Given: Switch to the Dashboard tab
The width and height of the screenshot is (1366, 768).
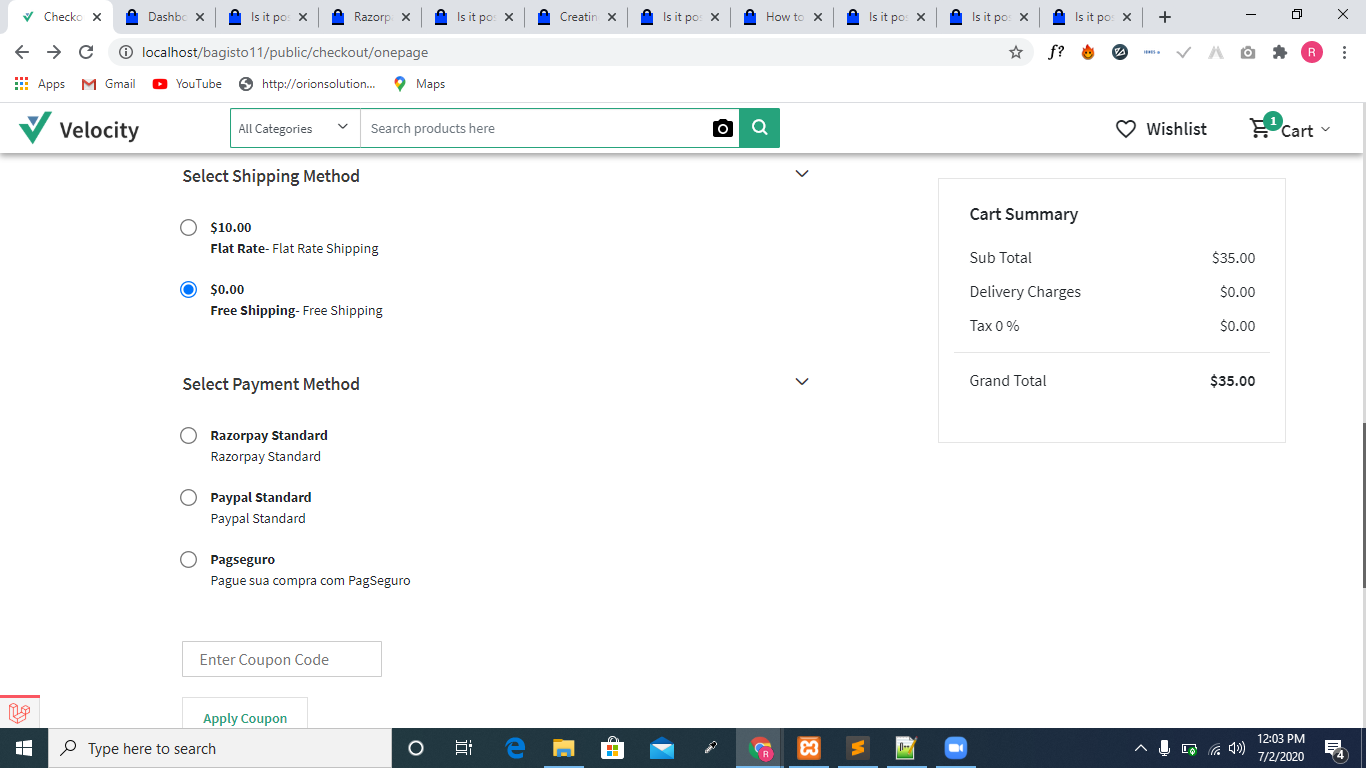Looking at the screenshot, I should point(163,17).
